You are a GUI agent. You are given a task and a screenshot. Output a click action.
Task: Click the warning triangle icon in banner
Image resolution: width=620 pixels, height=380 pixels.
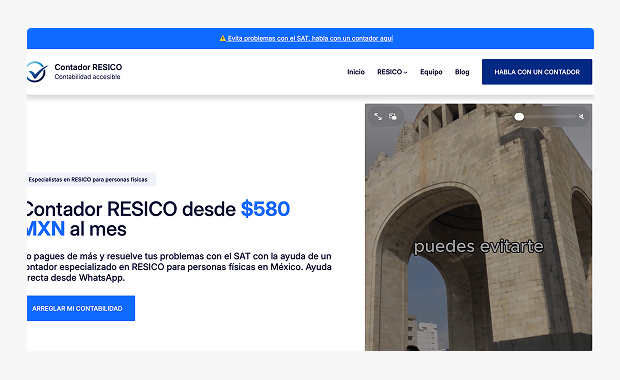(223, 38)
